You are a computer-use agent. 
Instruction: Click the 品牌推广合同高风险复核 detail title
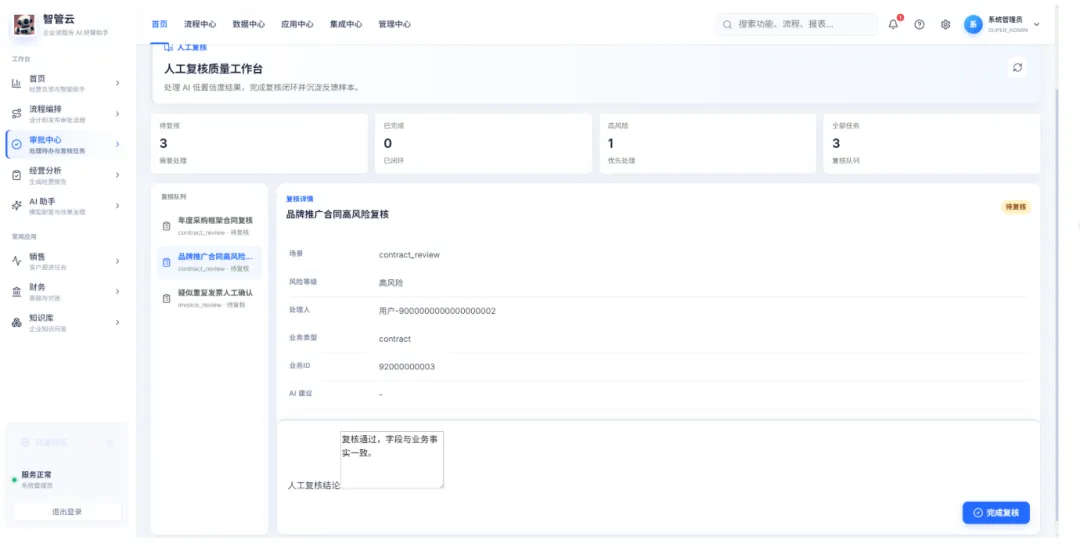click(338, 214)
